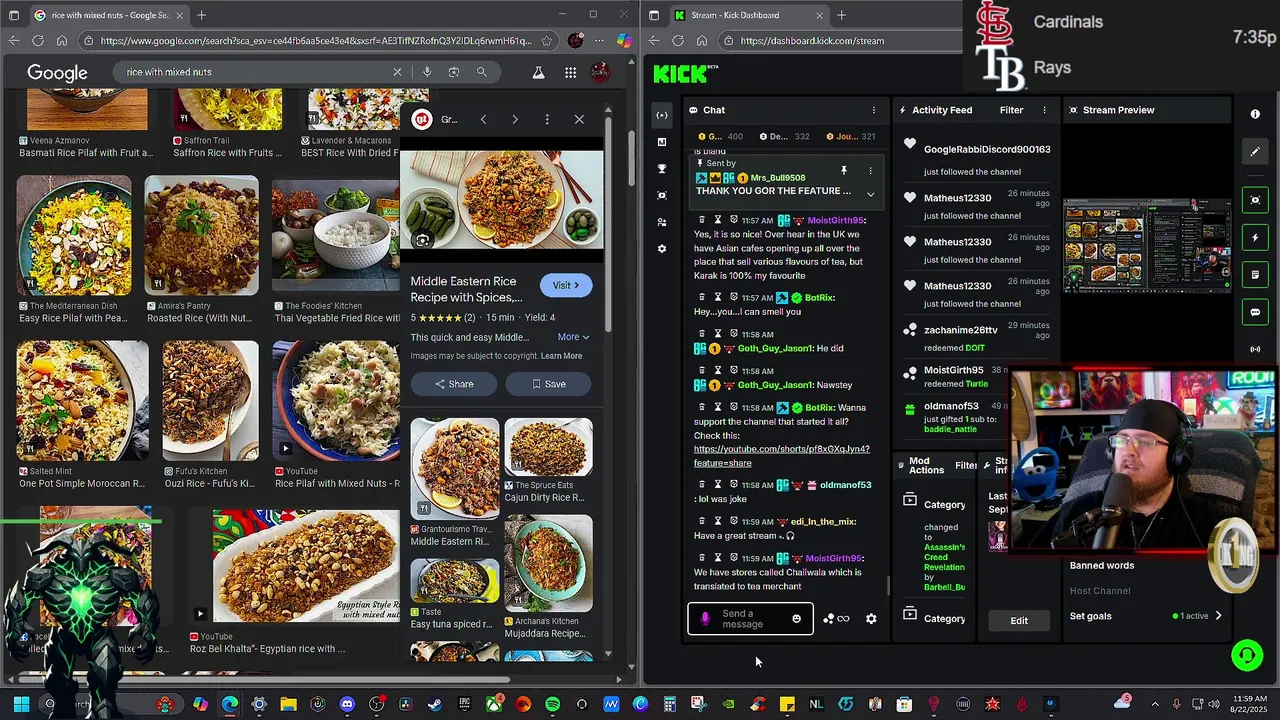Open Spotify from the taskbar
Screen dimensions: 1280x720
(x=553, y=704)
